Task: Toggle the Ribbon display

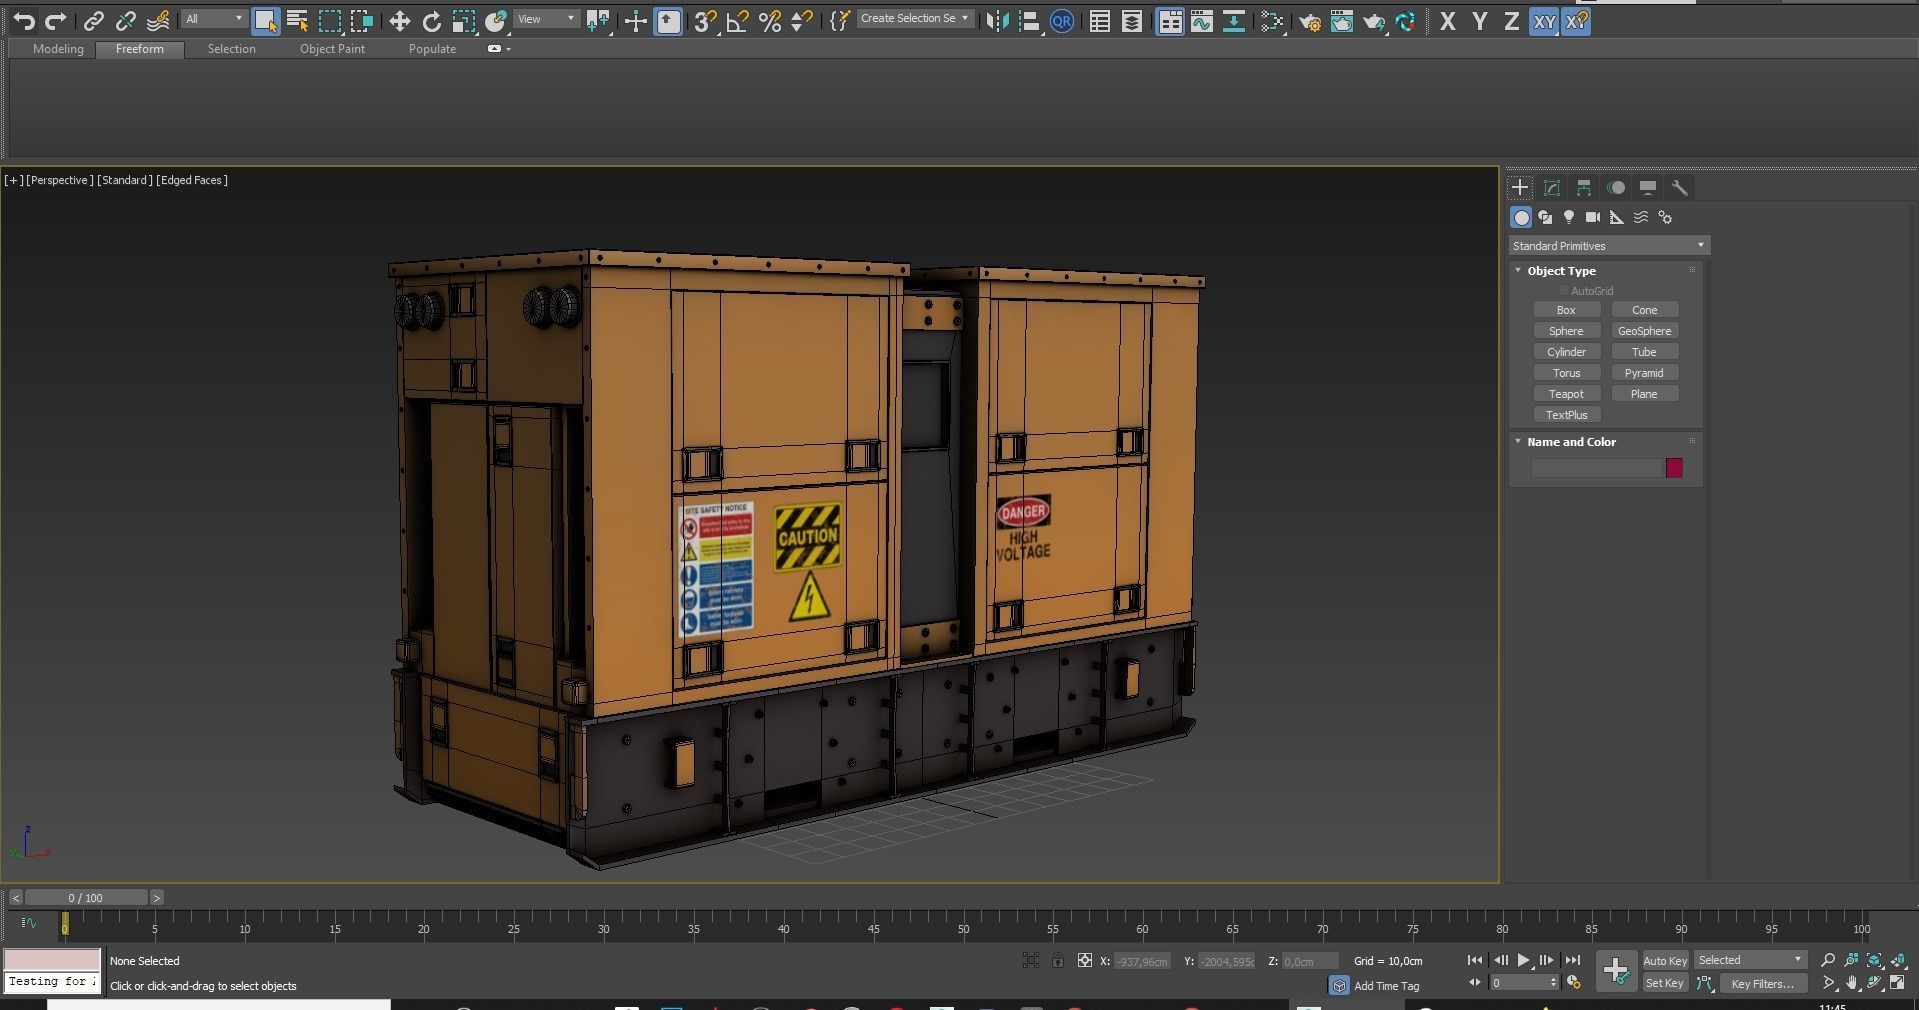Action: (1169, 21)
